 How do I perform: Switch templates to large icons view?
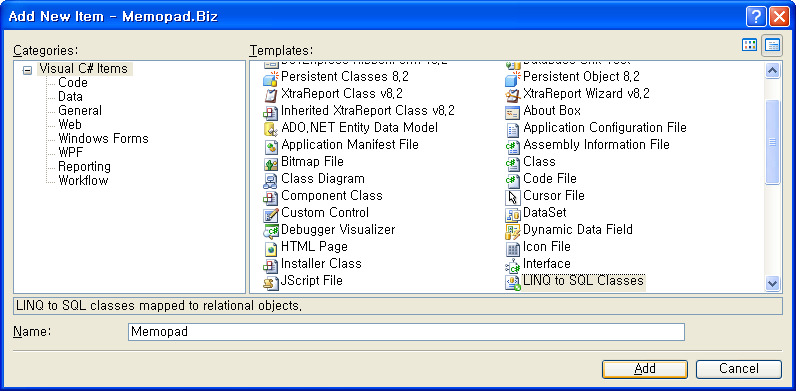749,45
